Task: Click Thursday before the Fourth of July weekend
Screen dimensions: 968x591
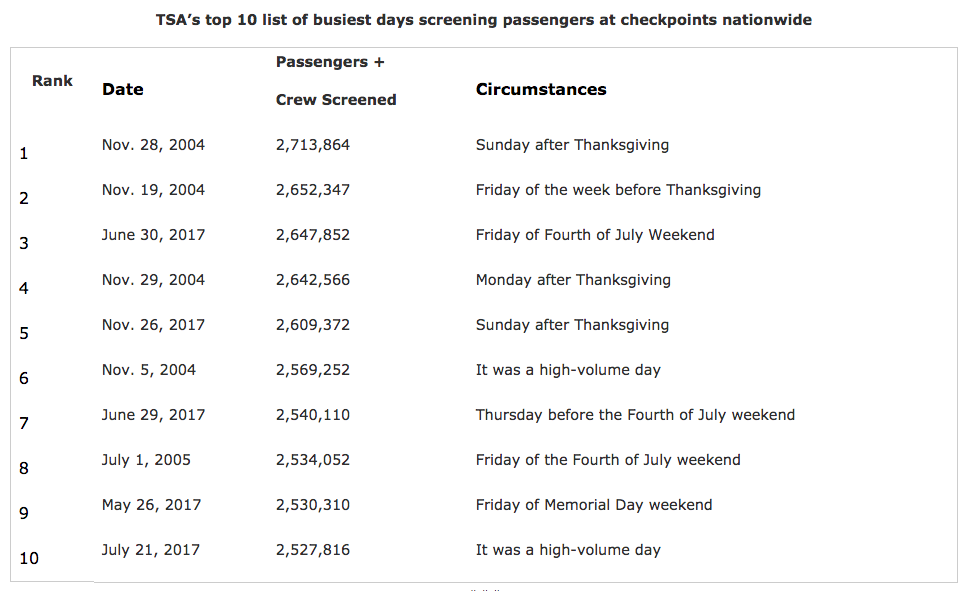Action: [635, 415]
